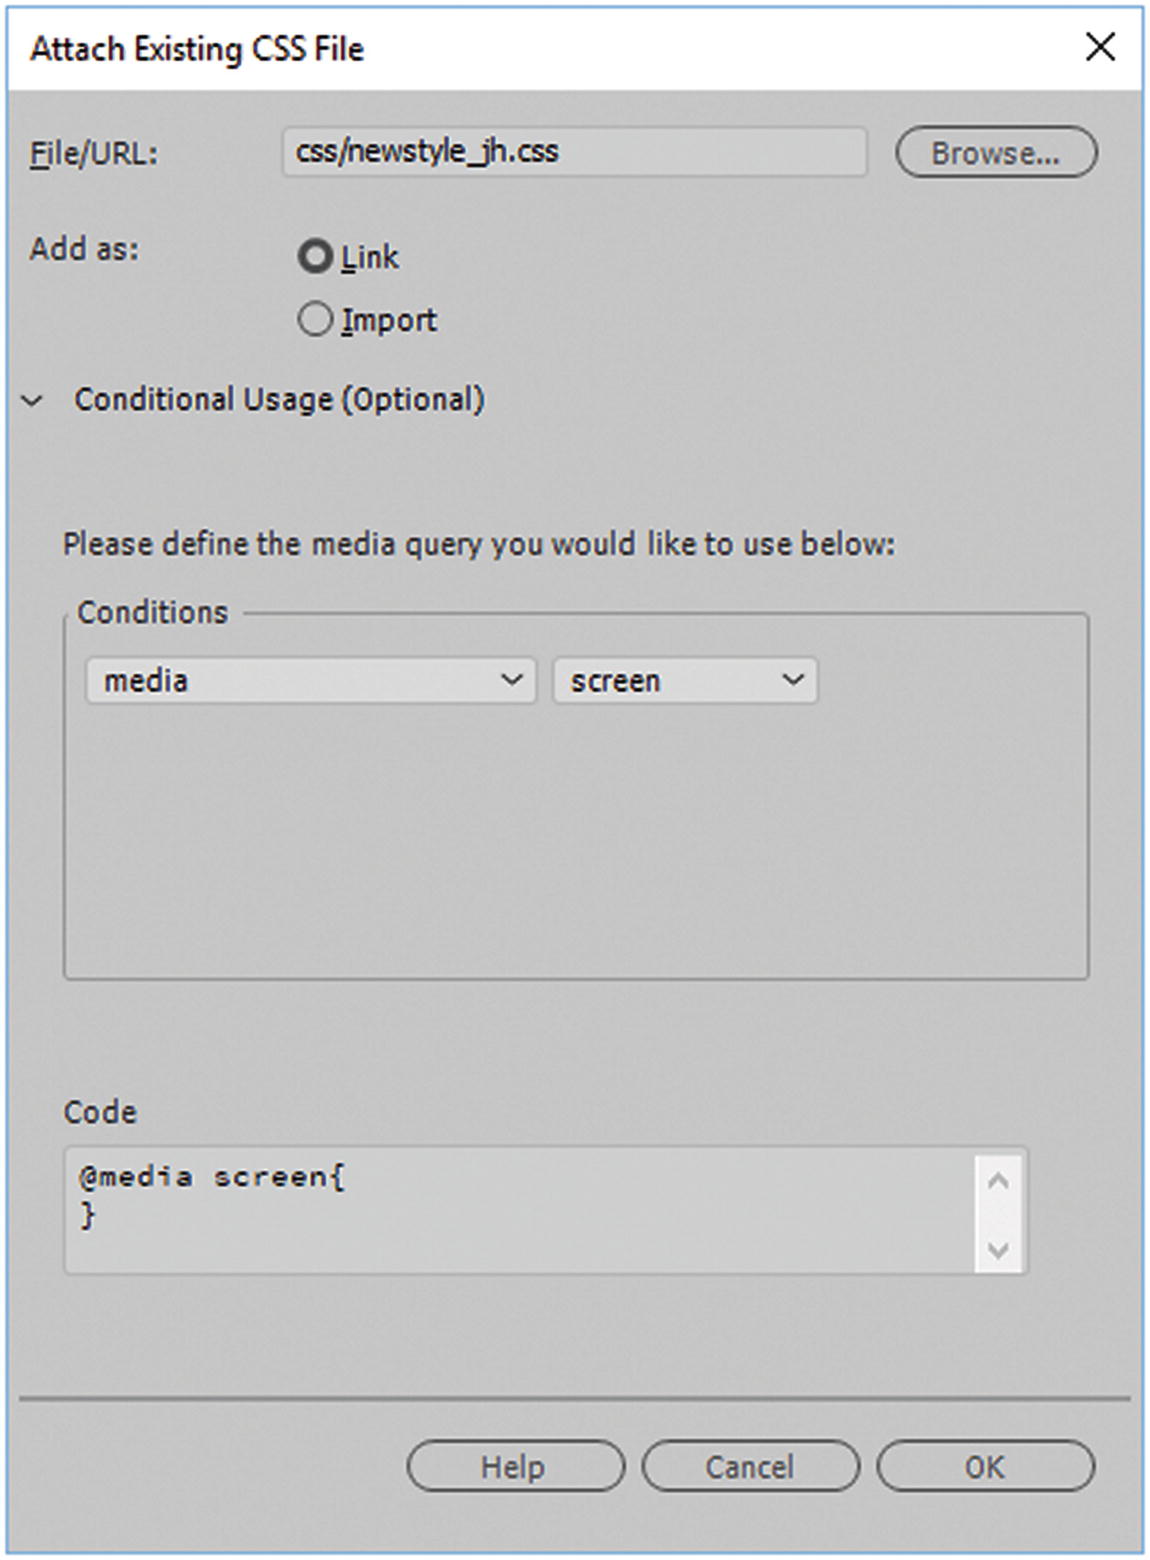Click the File/URL path input field
The width and height of the screenshot is (1150, 1560).
coord(574,152)
